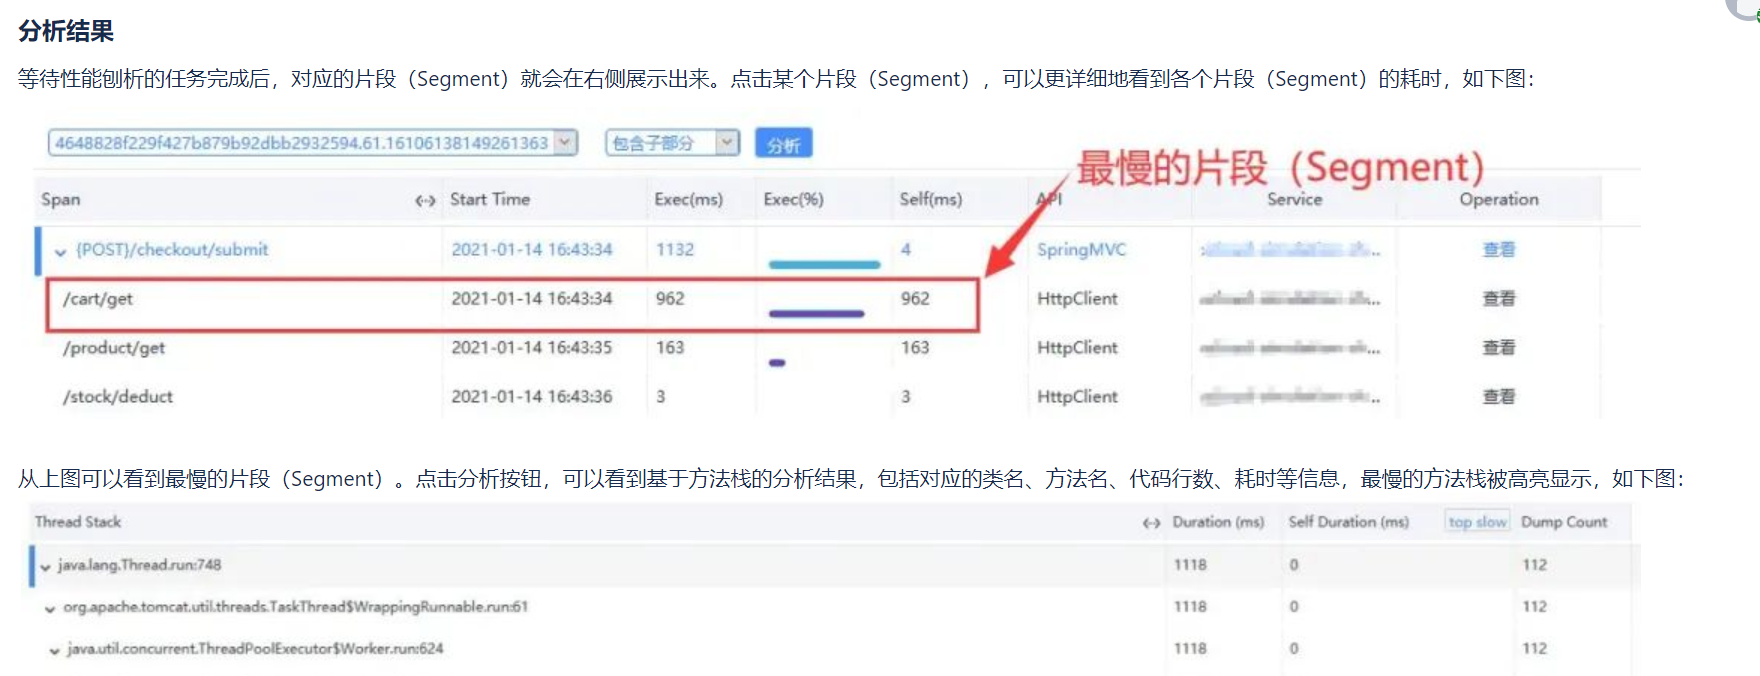Click 查看 link in the SpringMVC row
Image resolution: width=1760 pixels, height=676 pixels.
(x=1498, y=249)
